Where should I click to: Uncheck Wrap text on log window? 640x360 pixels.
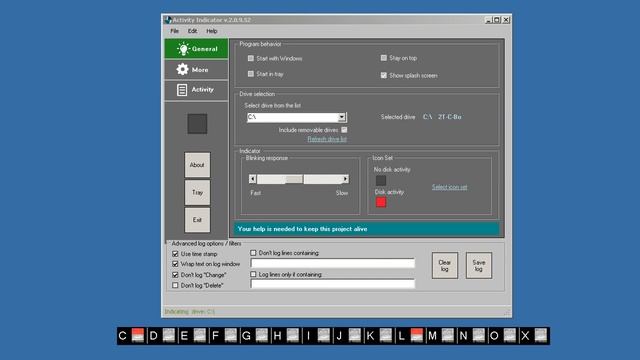[175, 264]
